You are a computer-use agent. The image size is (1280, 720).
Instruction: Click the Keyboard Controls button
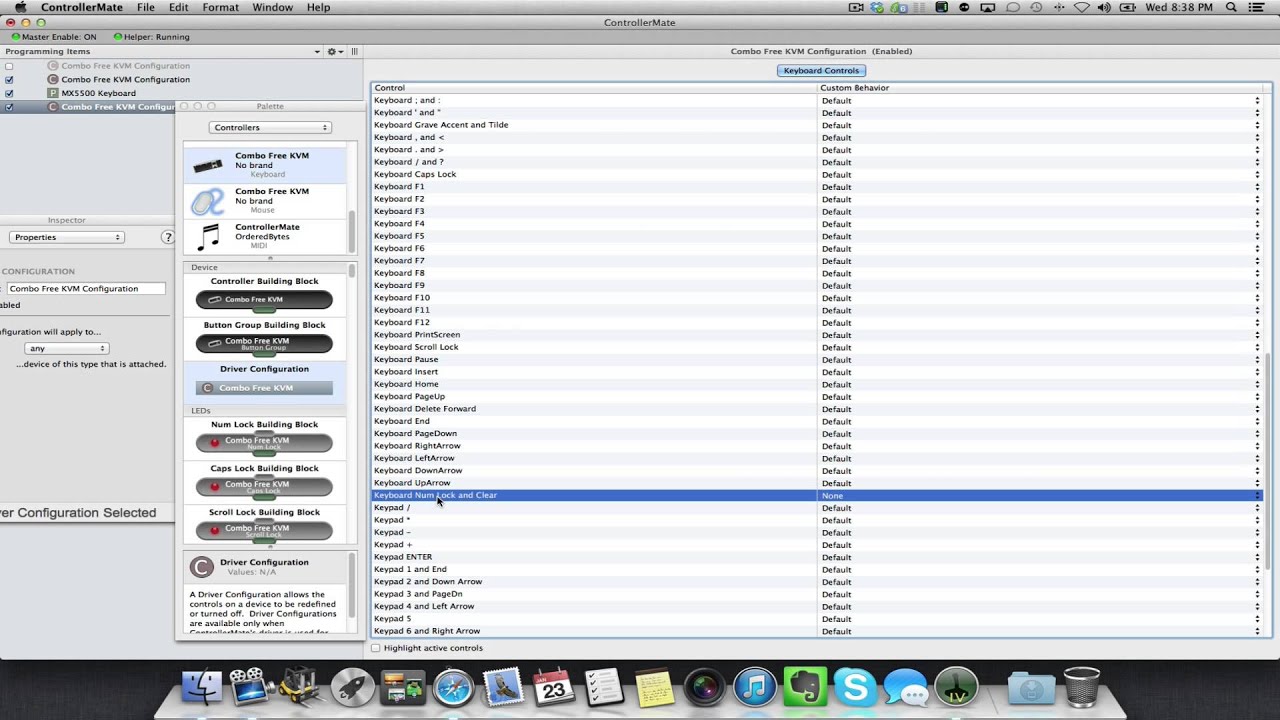click(x=821, y=70)
